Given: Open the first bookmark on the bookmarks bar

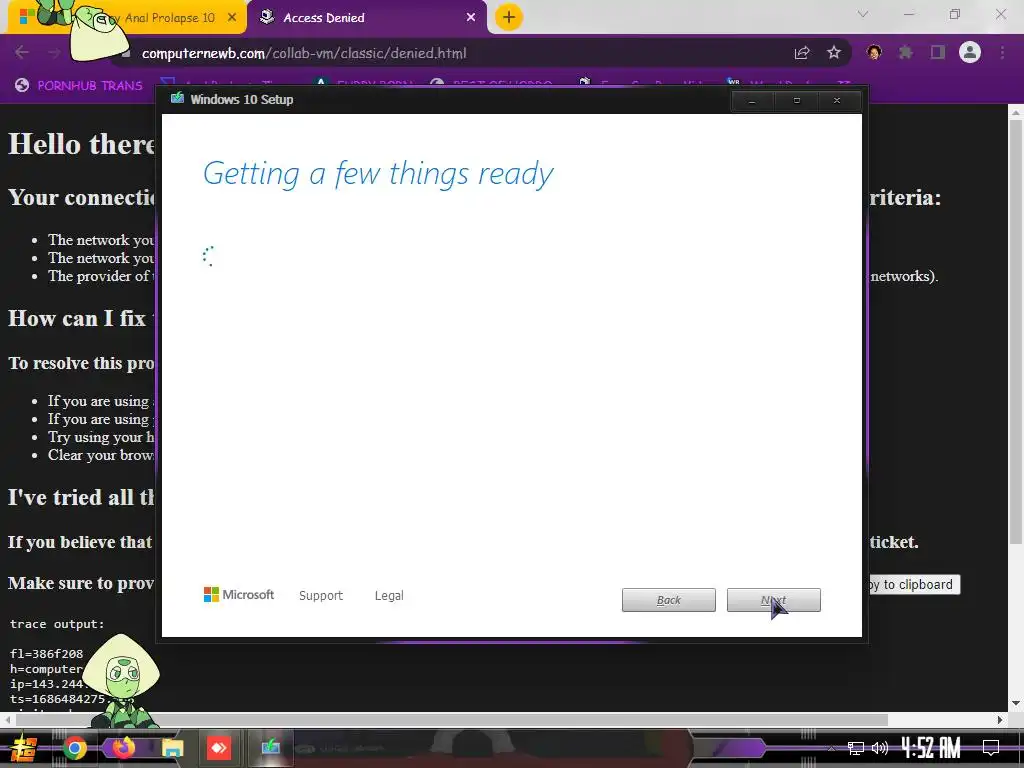Looking at the screenshot, I should [79, 85].
